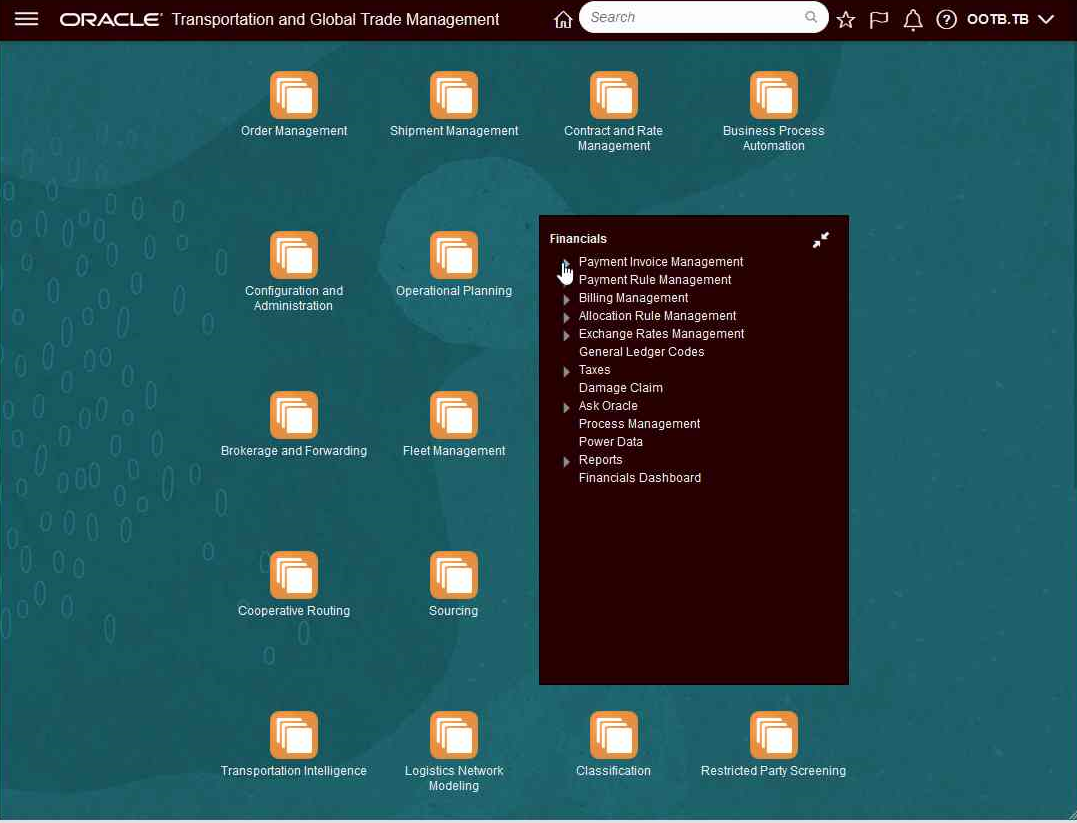Open Restricted Party Screening tile icon
The width and height of the screenshot is (1077, 823).
pyautogui.click(x=773, y=735)
